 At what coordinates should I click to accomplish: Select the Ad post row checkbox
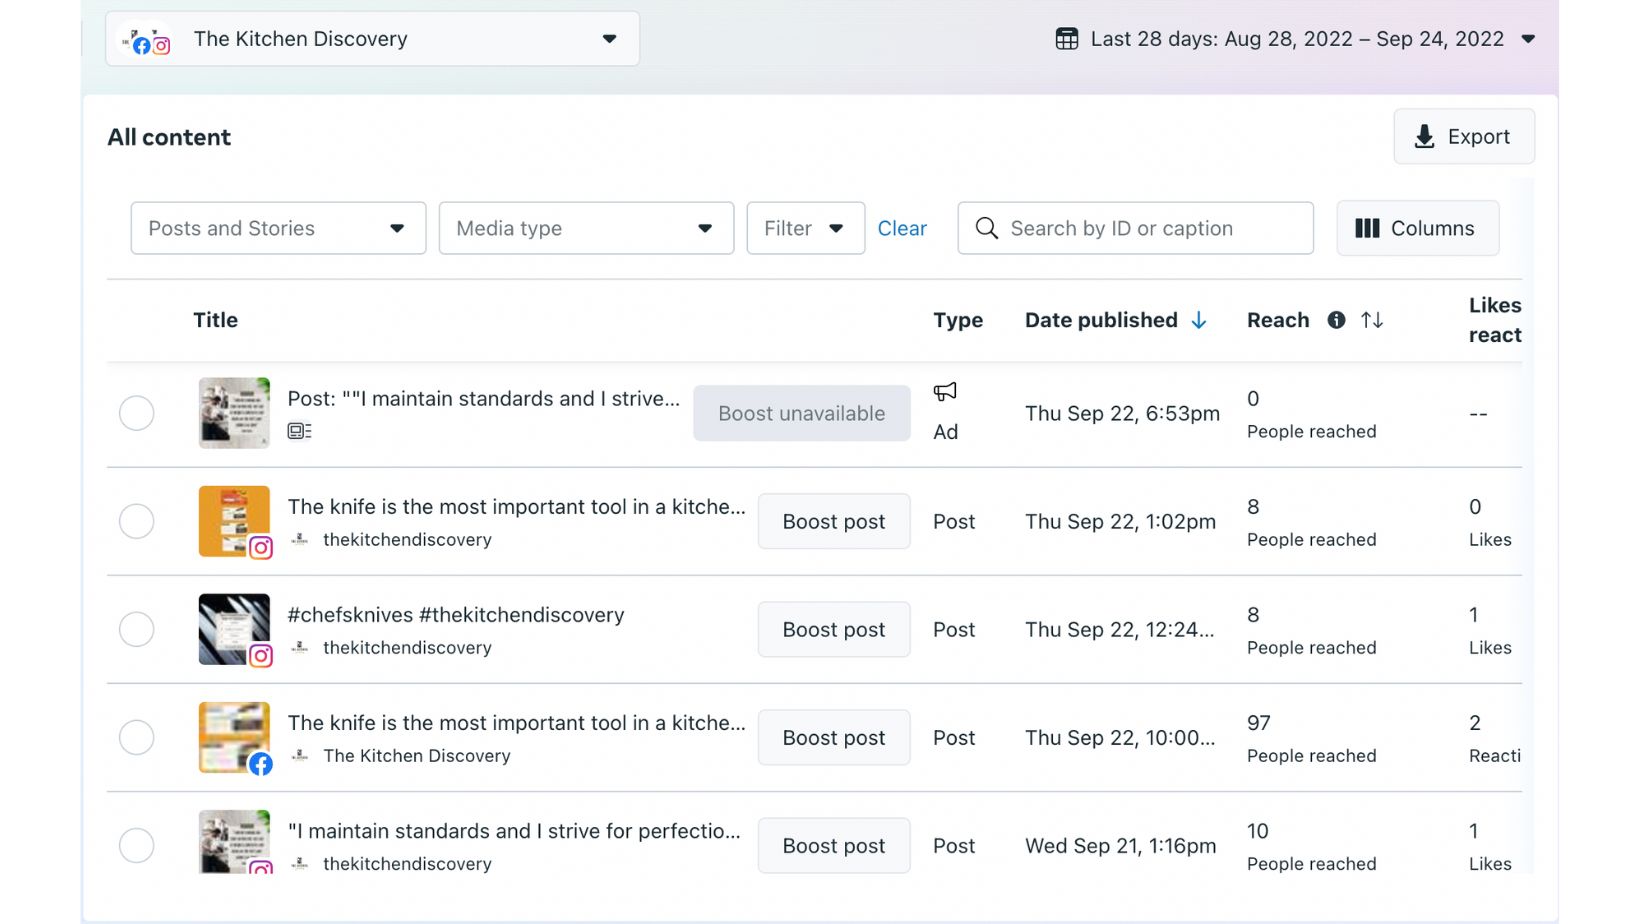click(137, 413)
